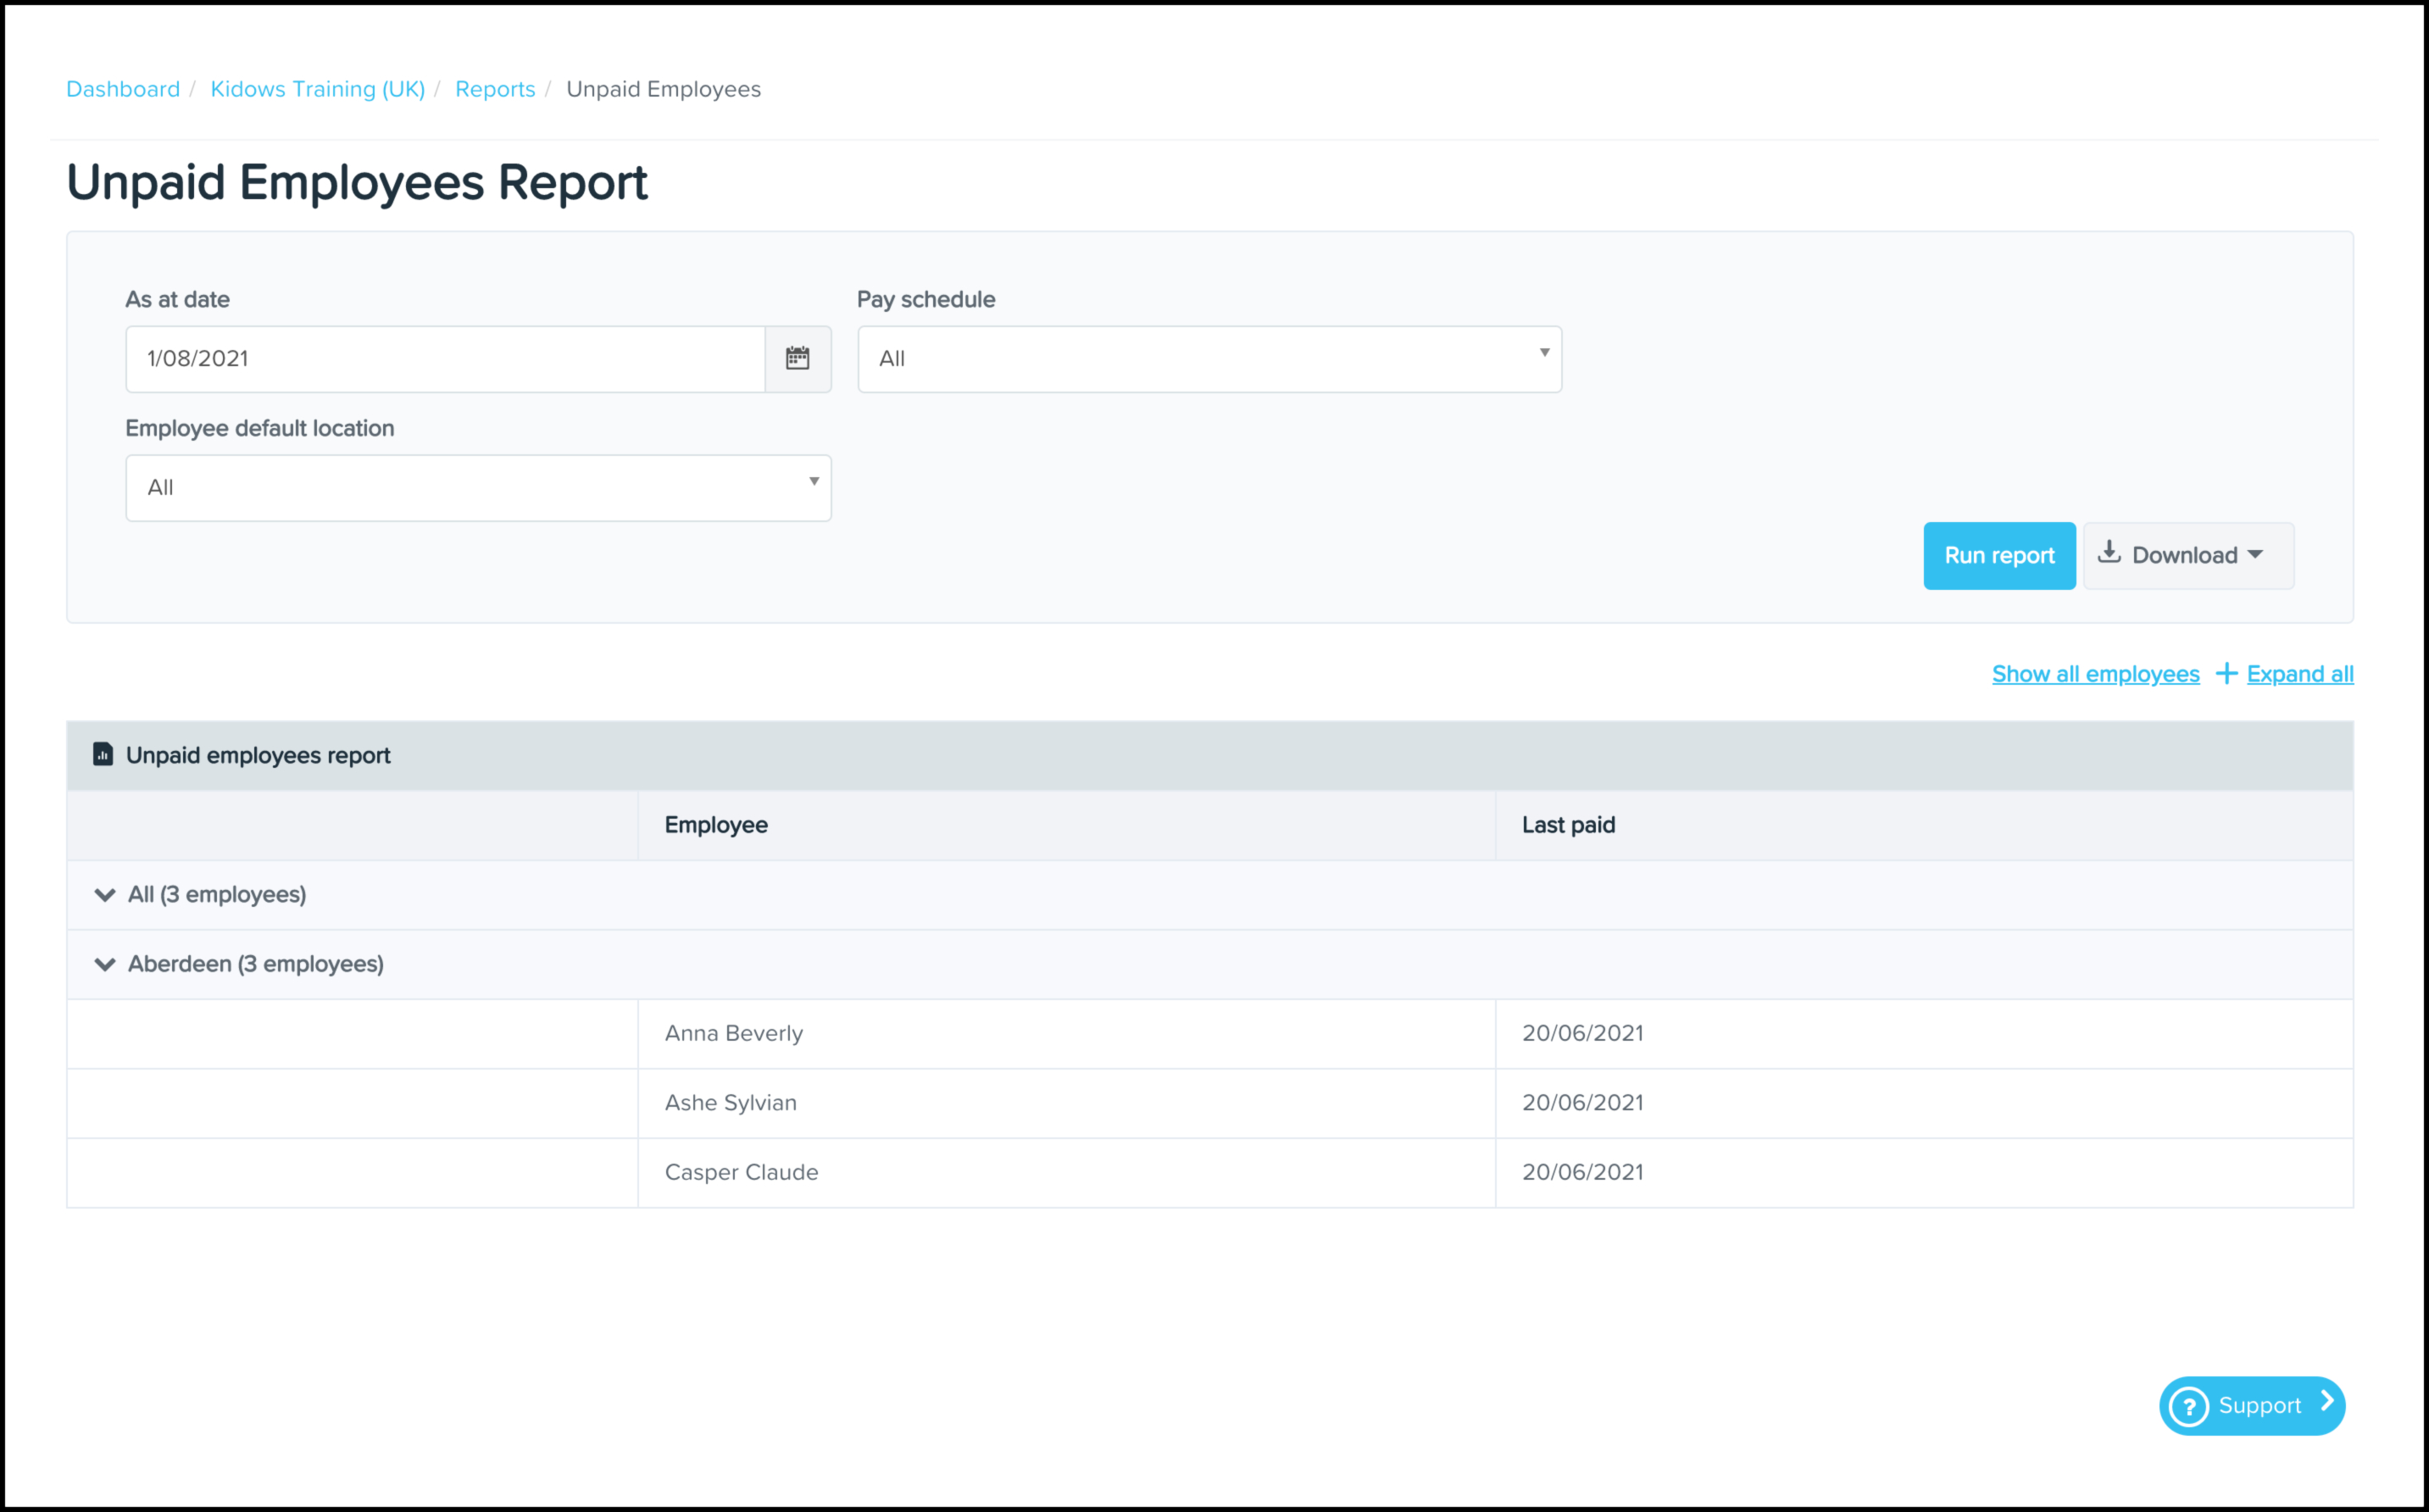Click the Show all employees link
This screenshot has width=2429, height=1512.
point(2095,674)
